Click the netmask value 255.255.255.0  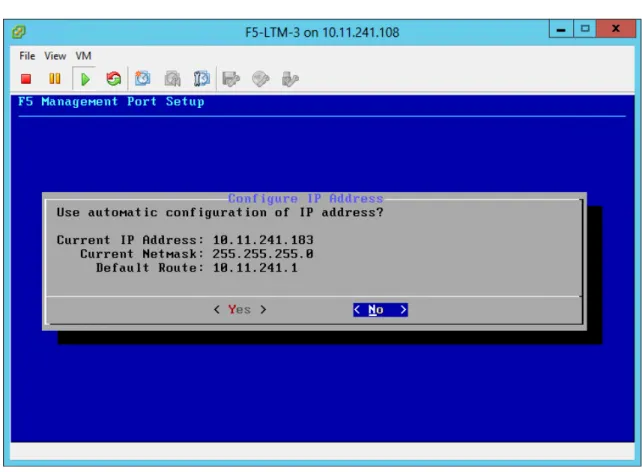(263, 254)
